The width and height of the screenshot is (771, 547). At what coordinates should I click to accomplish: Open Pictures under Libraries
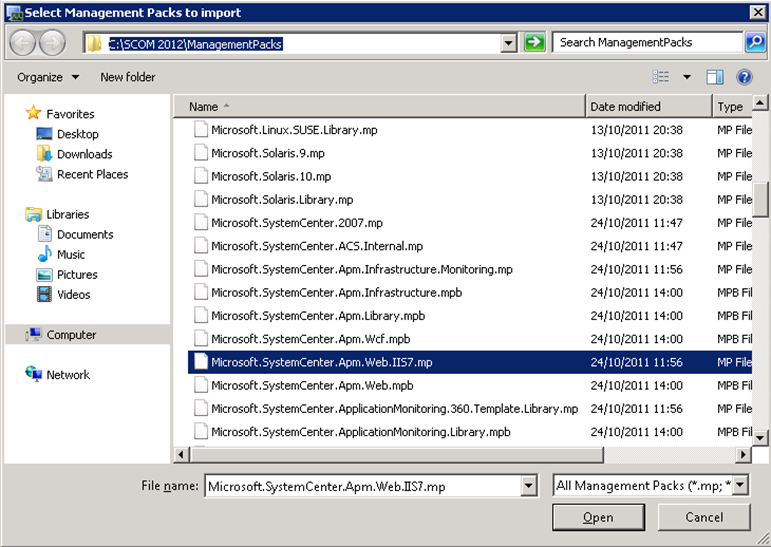click(x=77, y=274)
